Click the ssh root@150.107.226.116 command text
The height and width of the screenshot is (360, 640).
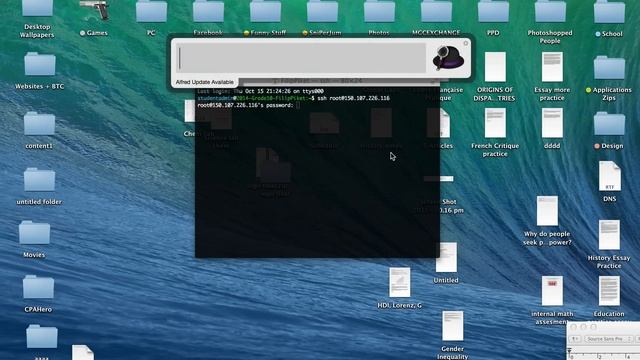pos(353,98)
